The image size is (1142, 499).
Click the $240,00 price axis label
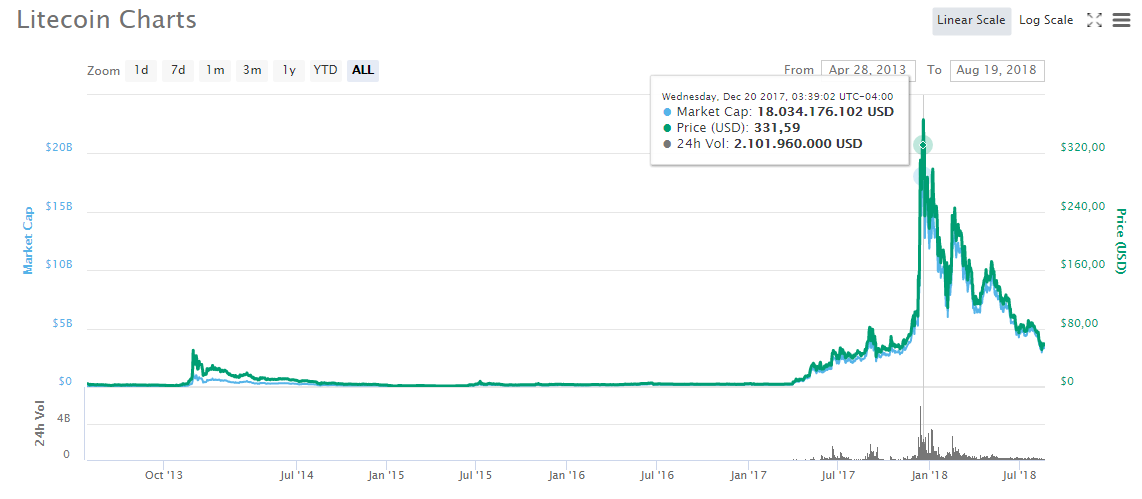pos(1084,206)
